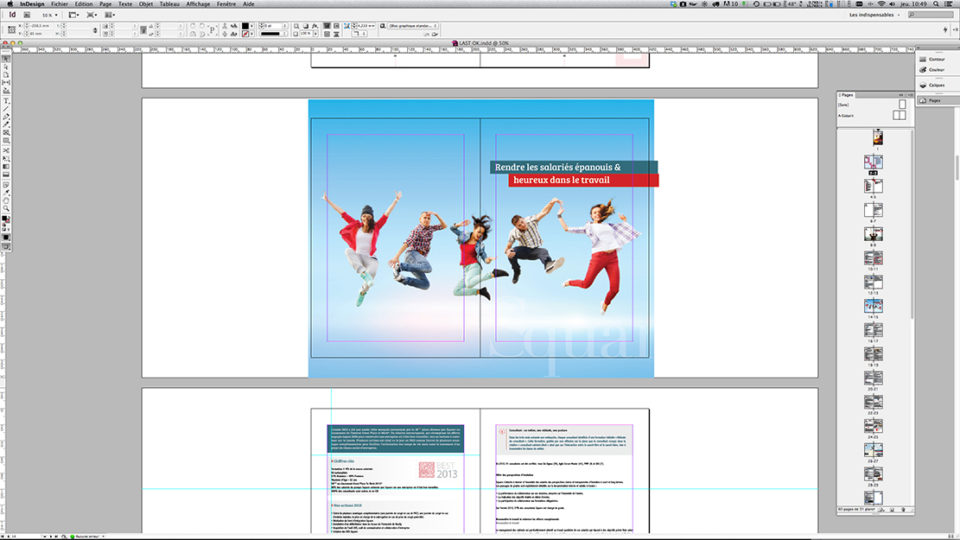960x540 pixels.
Task: Select spread 4-5 thumbnail in Pages panel
Action: [x=873, y=186]
